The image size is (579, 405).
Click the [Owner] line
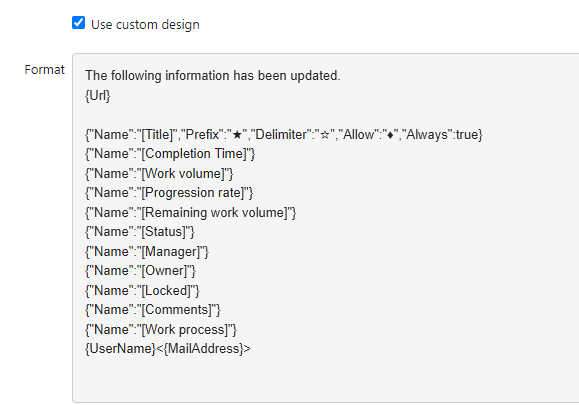click(140, 271)
